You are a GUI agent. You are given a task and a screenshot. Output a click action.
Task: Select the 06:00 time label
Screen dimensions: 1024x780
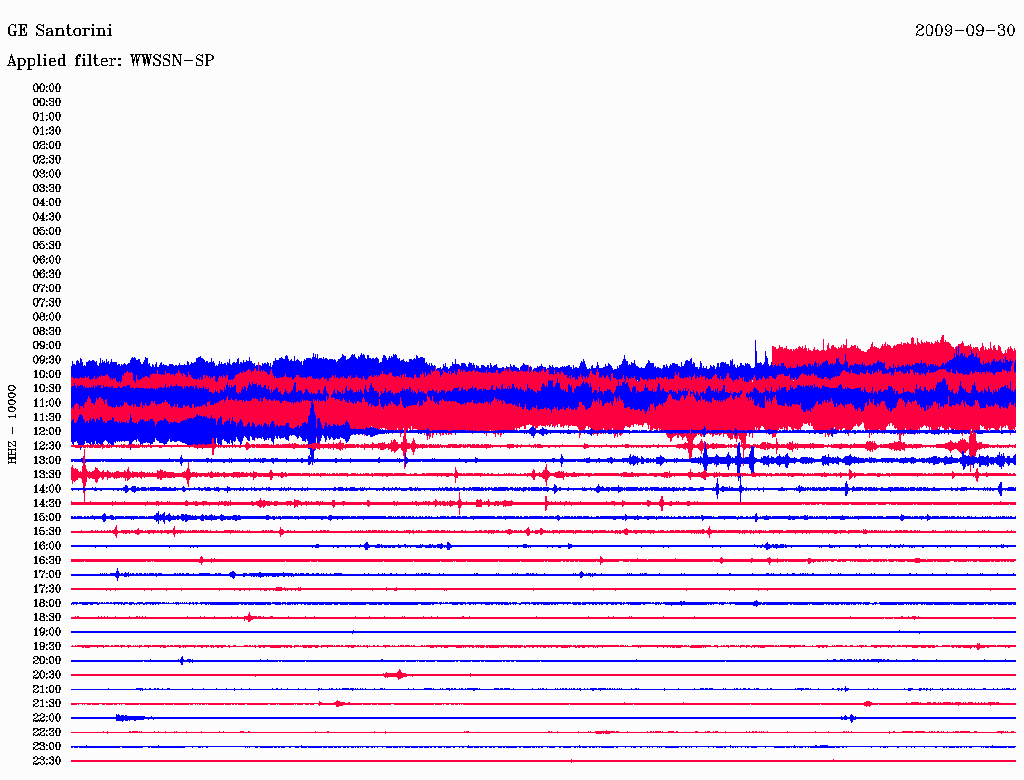[47, 260]
